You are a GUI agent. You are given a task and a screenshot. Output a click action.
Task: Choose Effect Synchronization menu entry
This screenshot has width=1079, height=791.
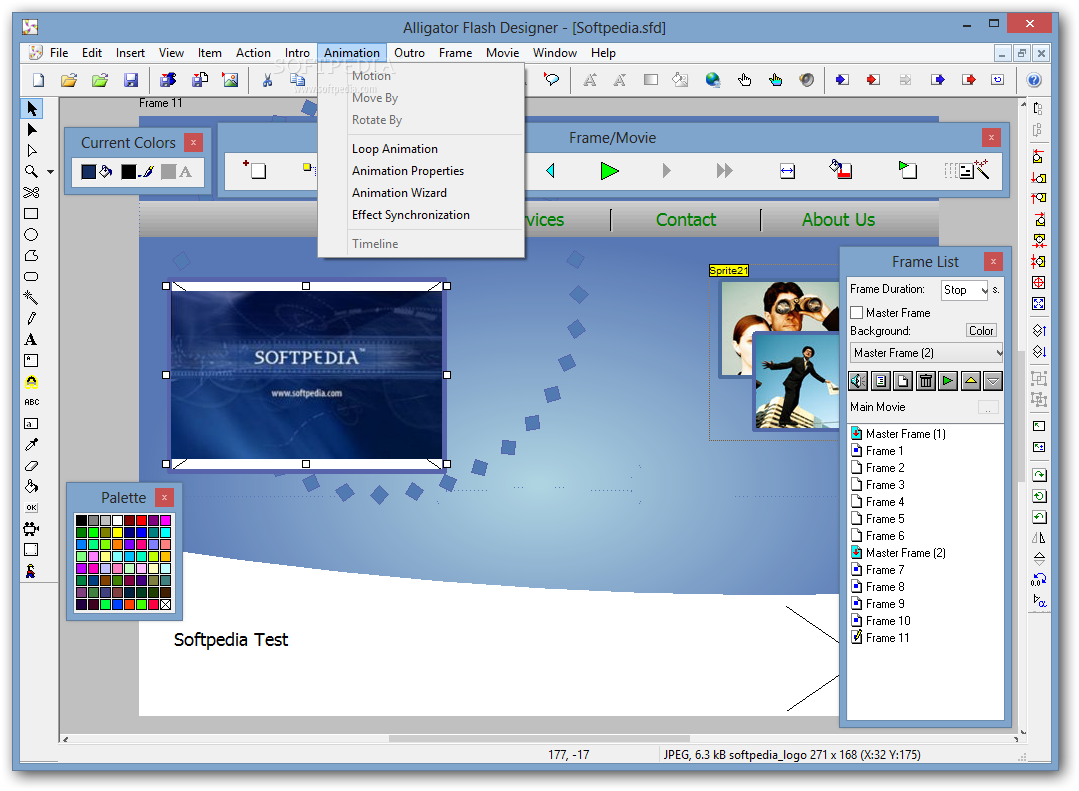pos(411,215)
